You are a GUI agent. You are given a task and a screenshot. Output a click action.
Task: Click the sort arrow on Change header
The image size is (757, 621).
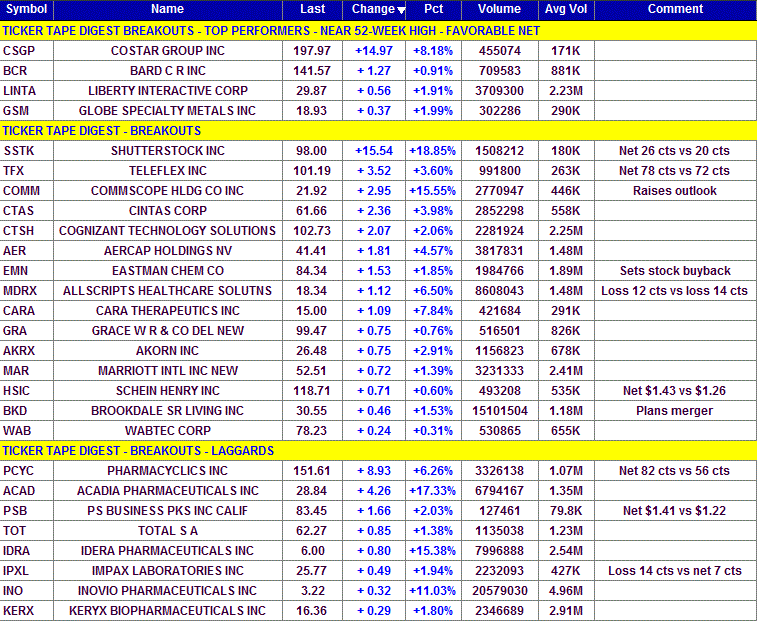(x=401, y=11)
